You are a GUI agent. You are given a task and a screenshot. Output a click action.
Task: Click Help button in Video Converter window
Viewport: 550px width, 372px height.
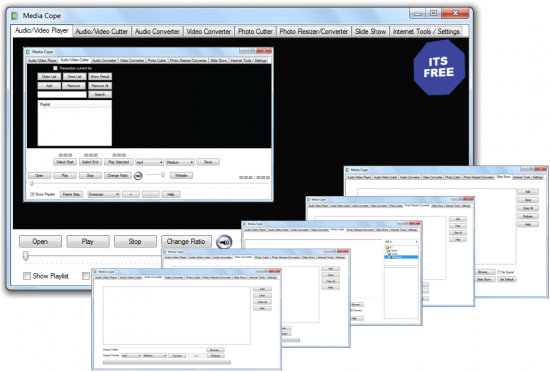(x=330, y=288)
